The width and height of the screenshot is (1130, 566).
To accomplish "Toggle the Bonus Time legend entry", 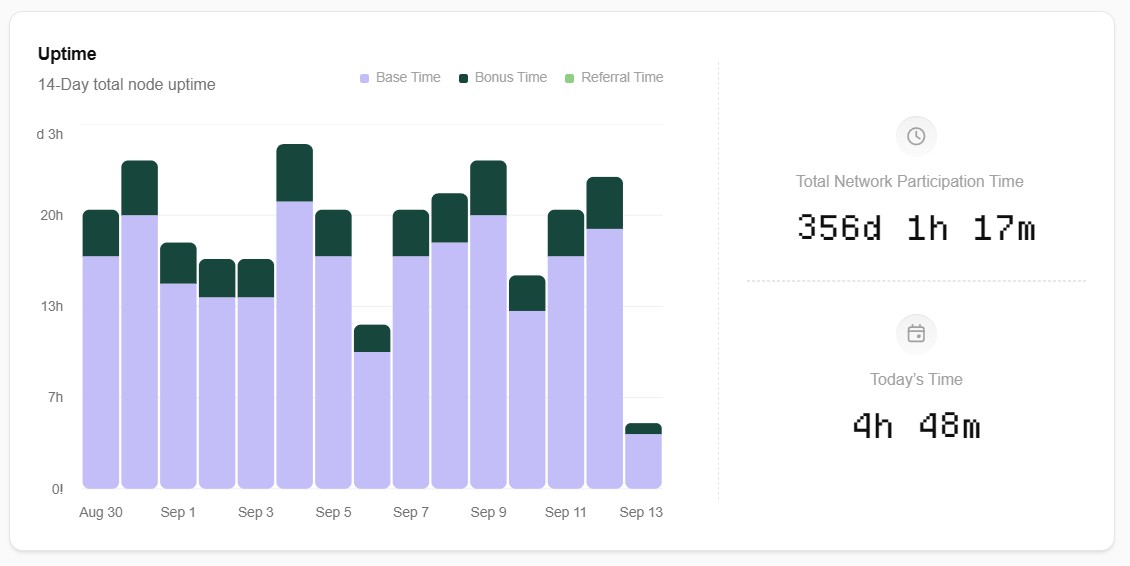I will point(503,77).
